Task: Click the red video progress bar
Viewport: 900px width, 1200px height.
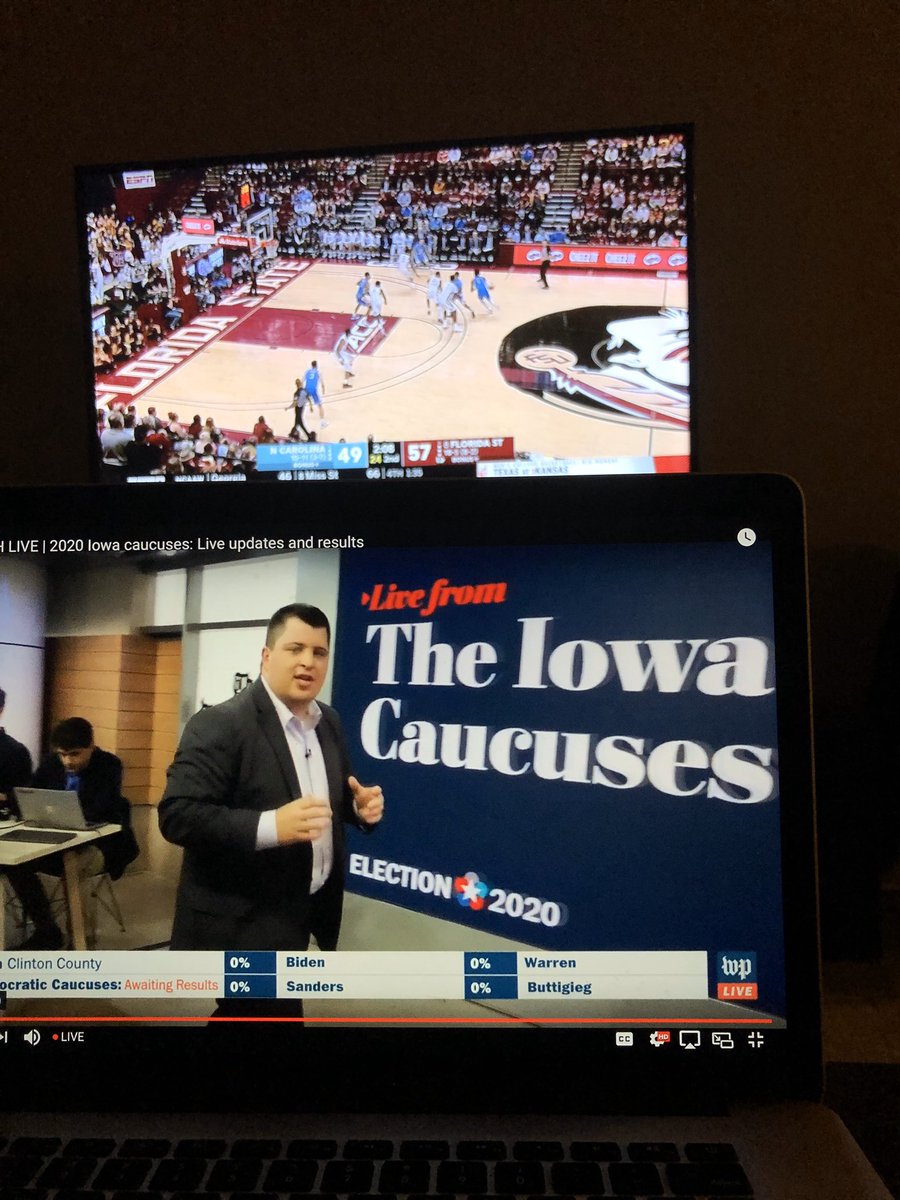Action: coord(385,1021)
